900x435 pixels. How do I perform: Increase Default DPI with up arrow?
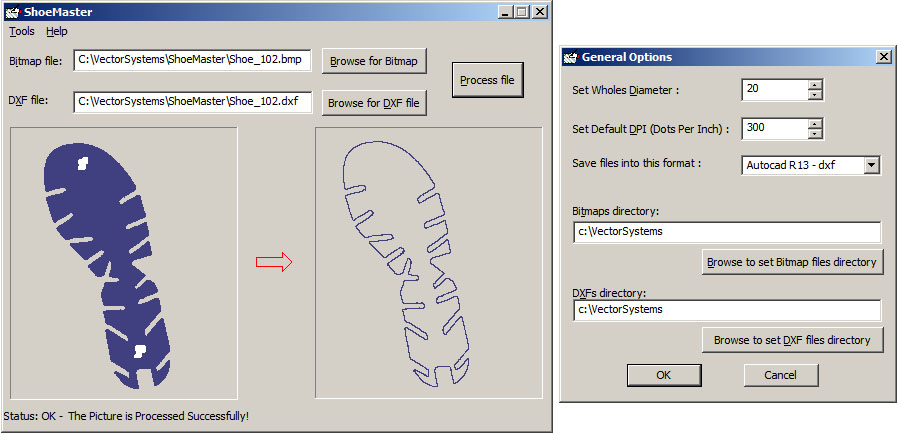(815, 123)
